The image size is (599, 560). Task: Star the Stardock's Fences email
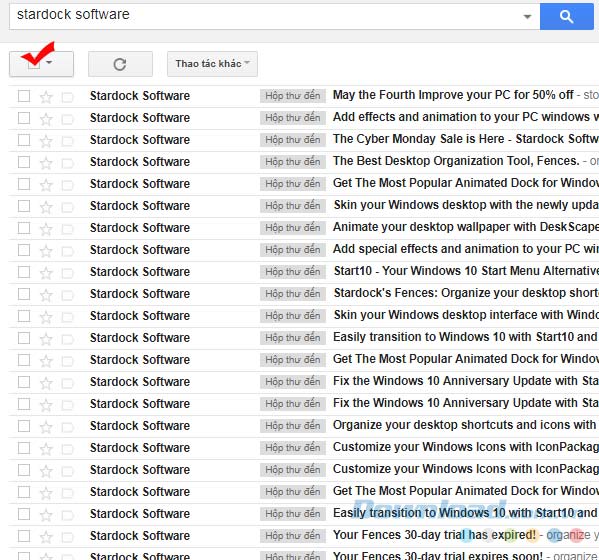point(46,295)
